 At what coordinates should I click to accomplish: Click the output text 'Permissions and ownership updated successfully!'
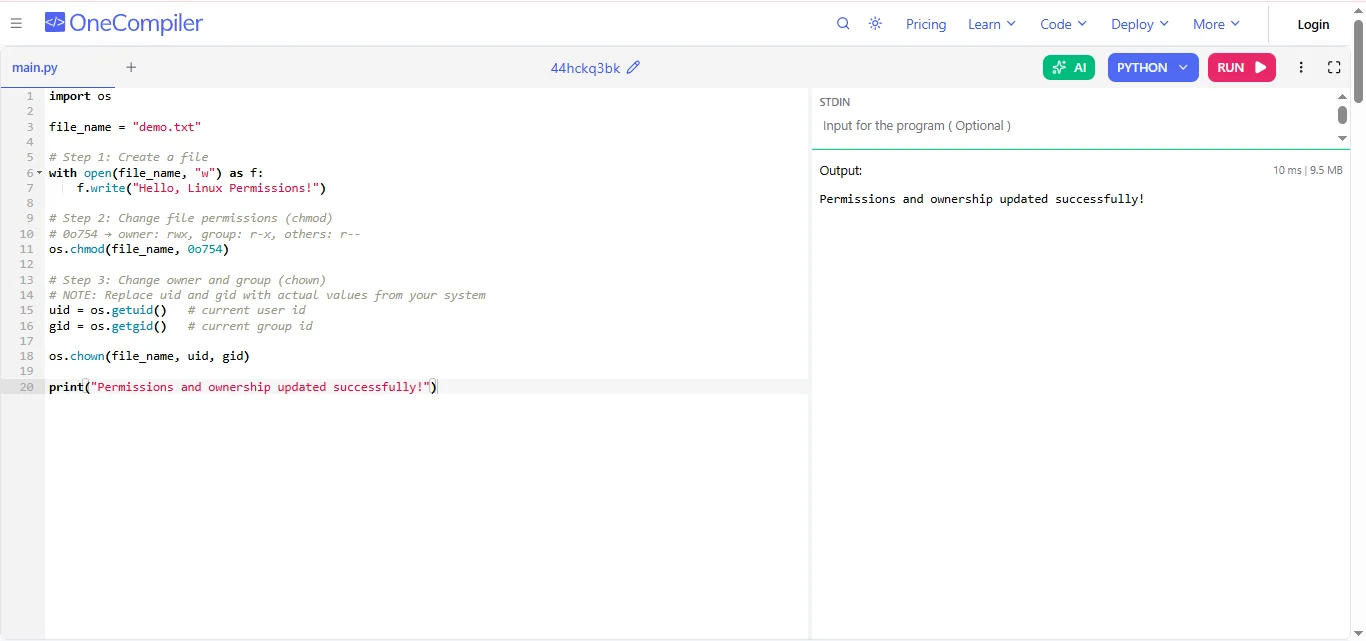point(982,199)
